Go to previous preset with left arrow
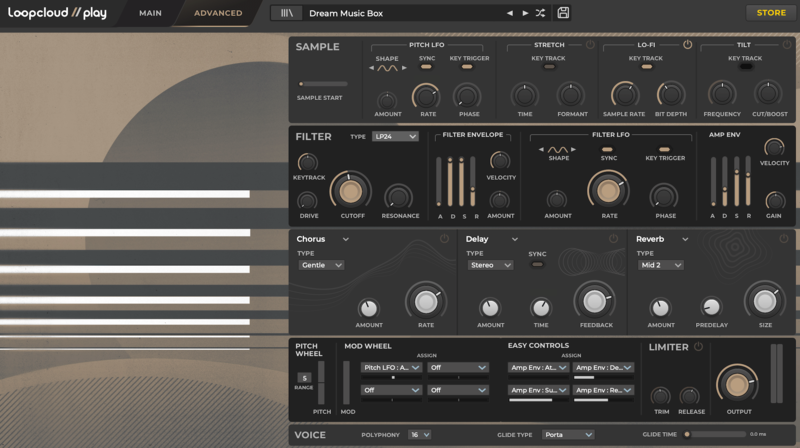 (509, 13)
